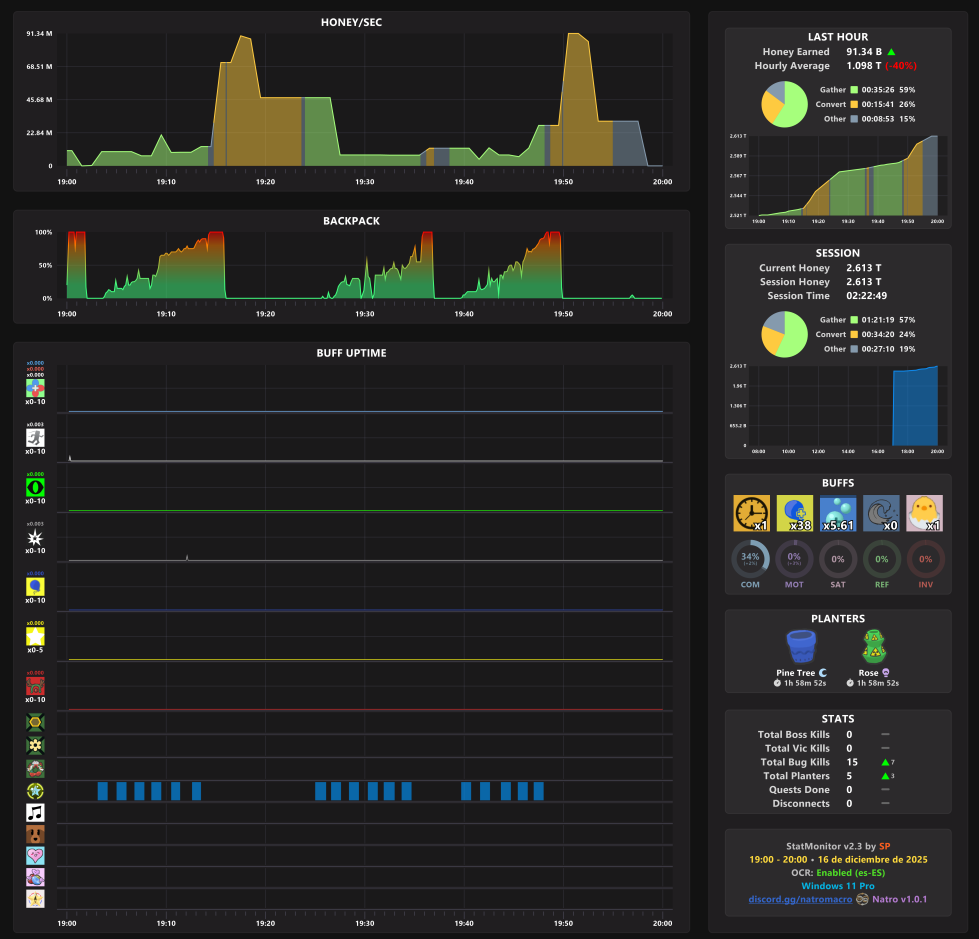Screen dimensions: 979x939
Task: Click the yellow Convert legend swatch in Session
Action: tap(854, 335)
